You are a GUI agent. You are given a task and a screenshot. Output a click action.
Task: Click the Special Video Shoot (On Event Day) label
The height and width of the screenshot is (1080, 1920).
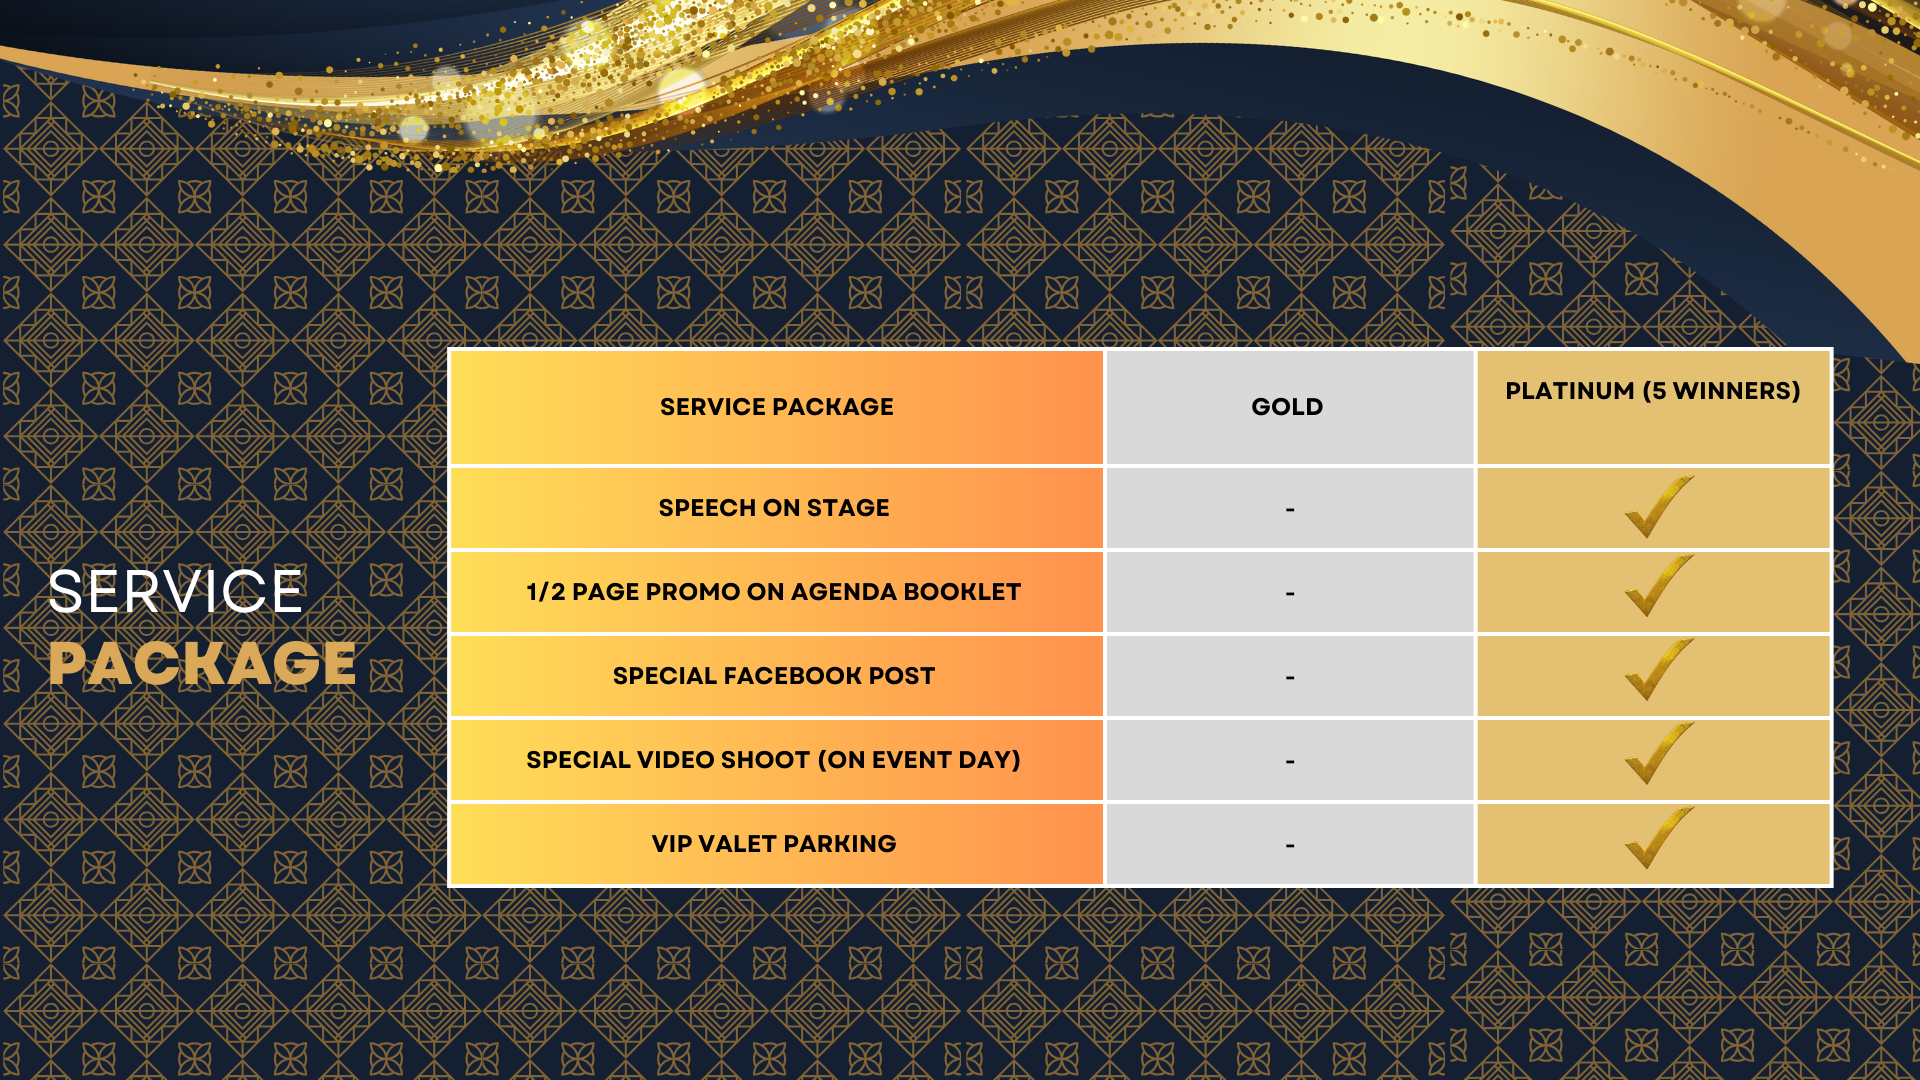point(774,760)
